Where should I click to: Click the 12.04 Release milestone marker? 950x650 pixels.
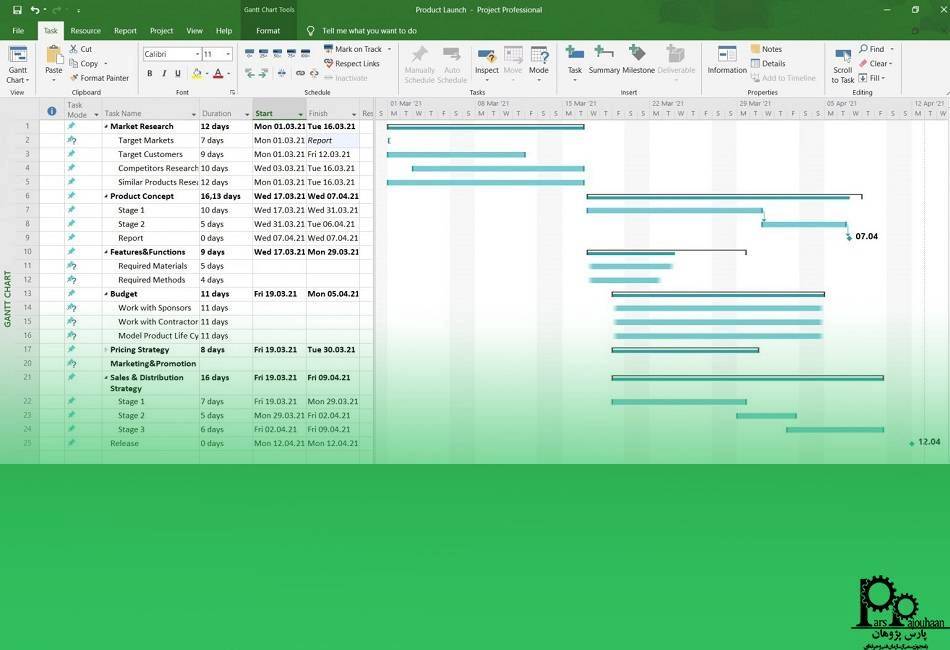point(911,443)
